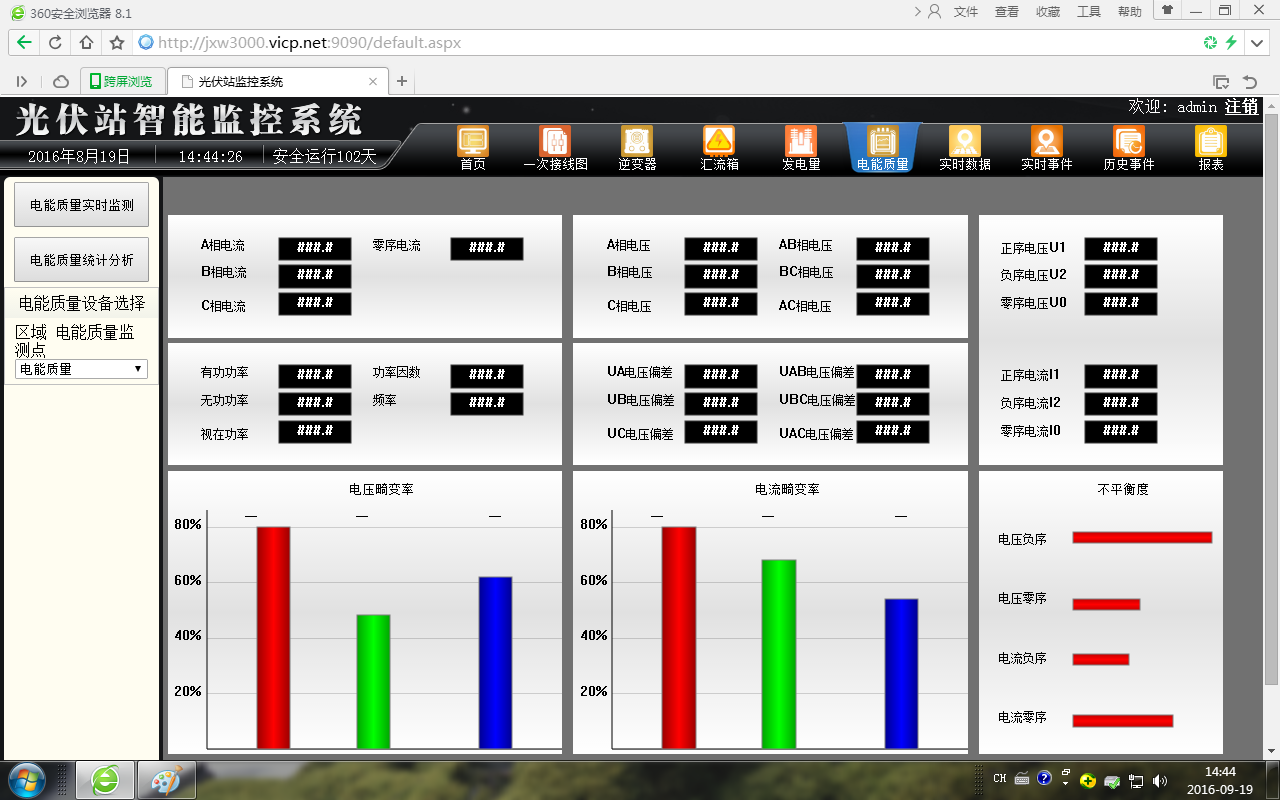Click the volume speaker tray icon
This screenshot has width=1280, height=800.
pos(1160,780)
